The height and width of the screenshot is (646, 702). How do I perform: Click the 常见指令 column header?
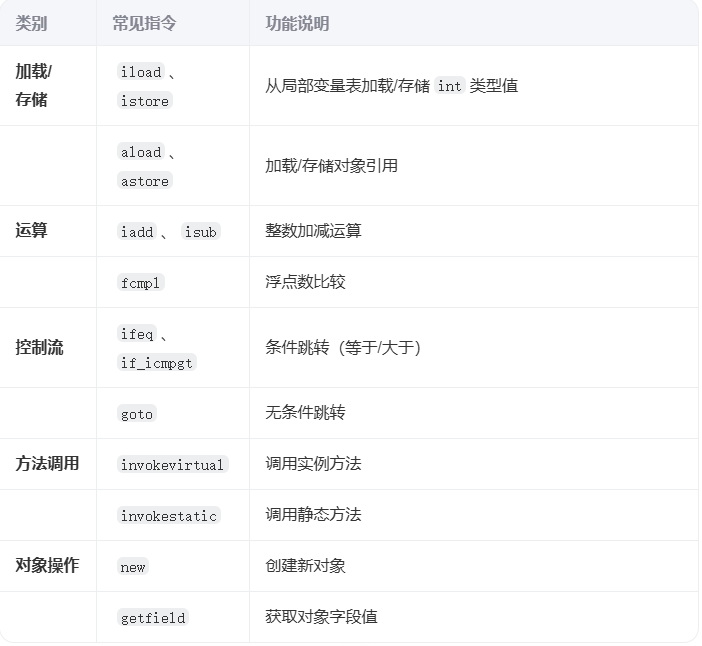pos(144,23)
